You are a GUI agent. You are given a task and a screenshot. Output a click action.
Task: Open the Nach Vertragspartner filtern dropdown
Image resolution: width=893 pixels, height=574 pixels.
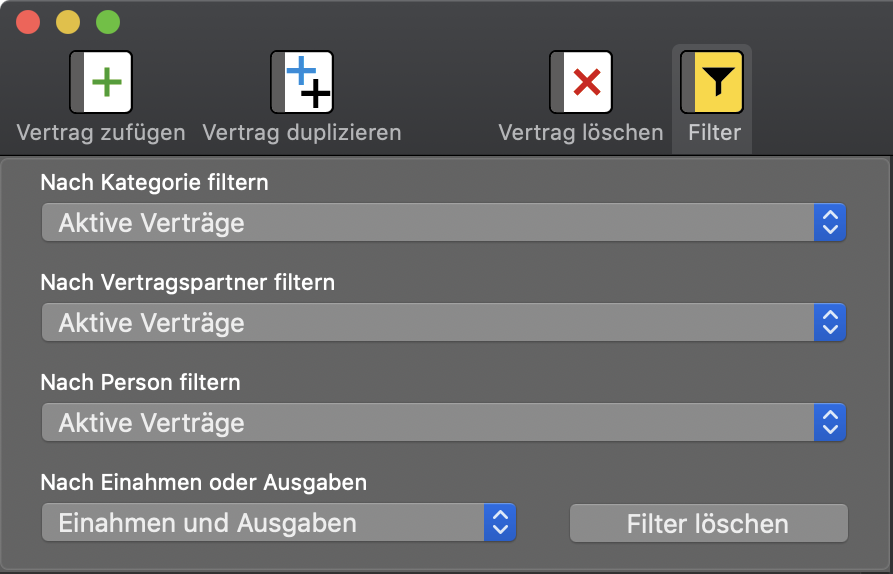click(444, 322)
